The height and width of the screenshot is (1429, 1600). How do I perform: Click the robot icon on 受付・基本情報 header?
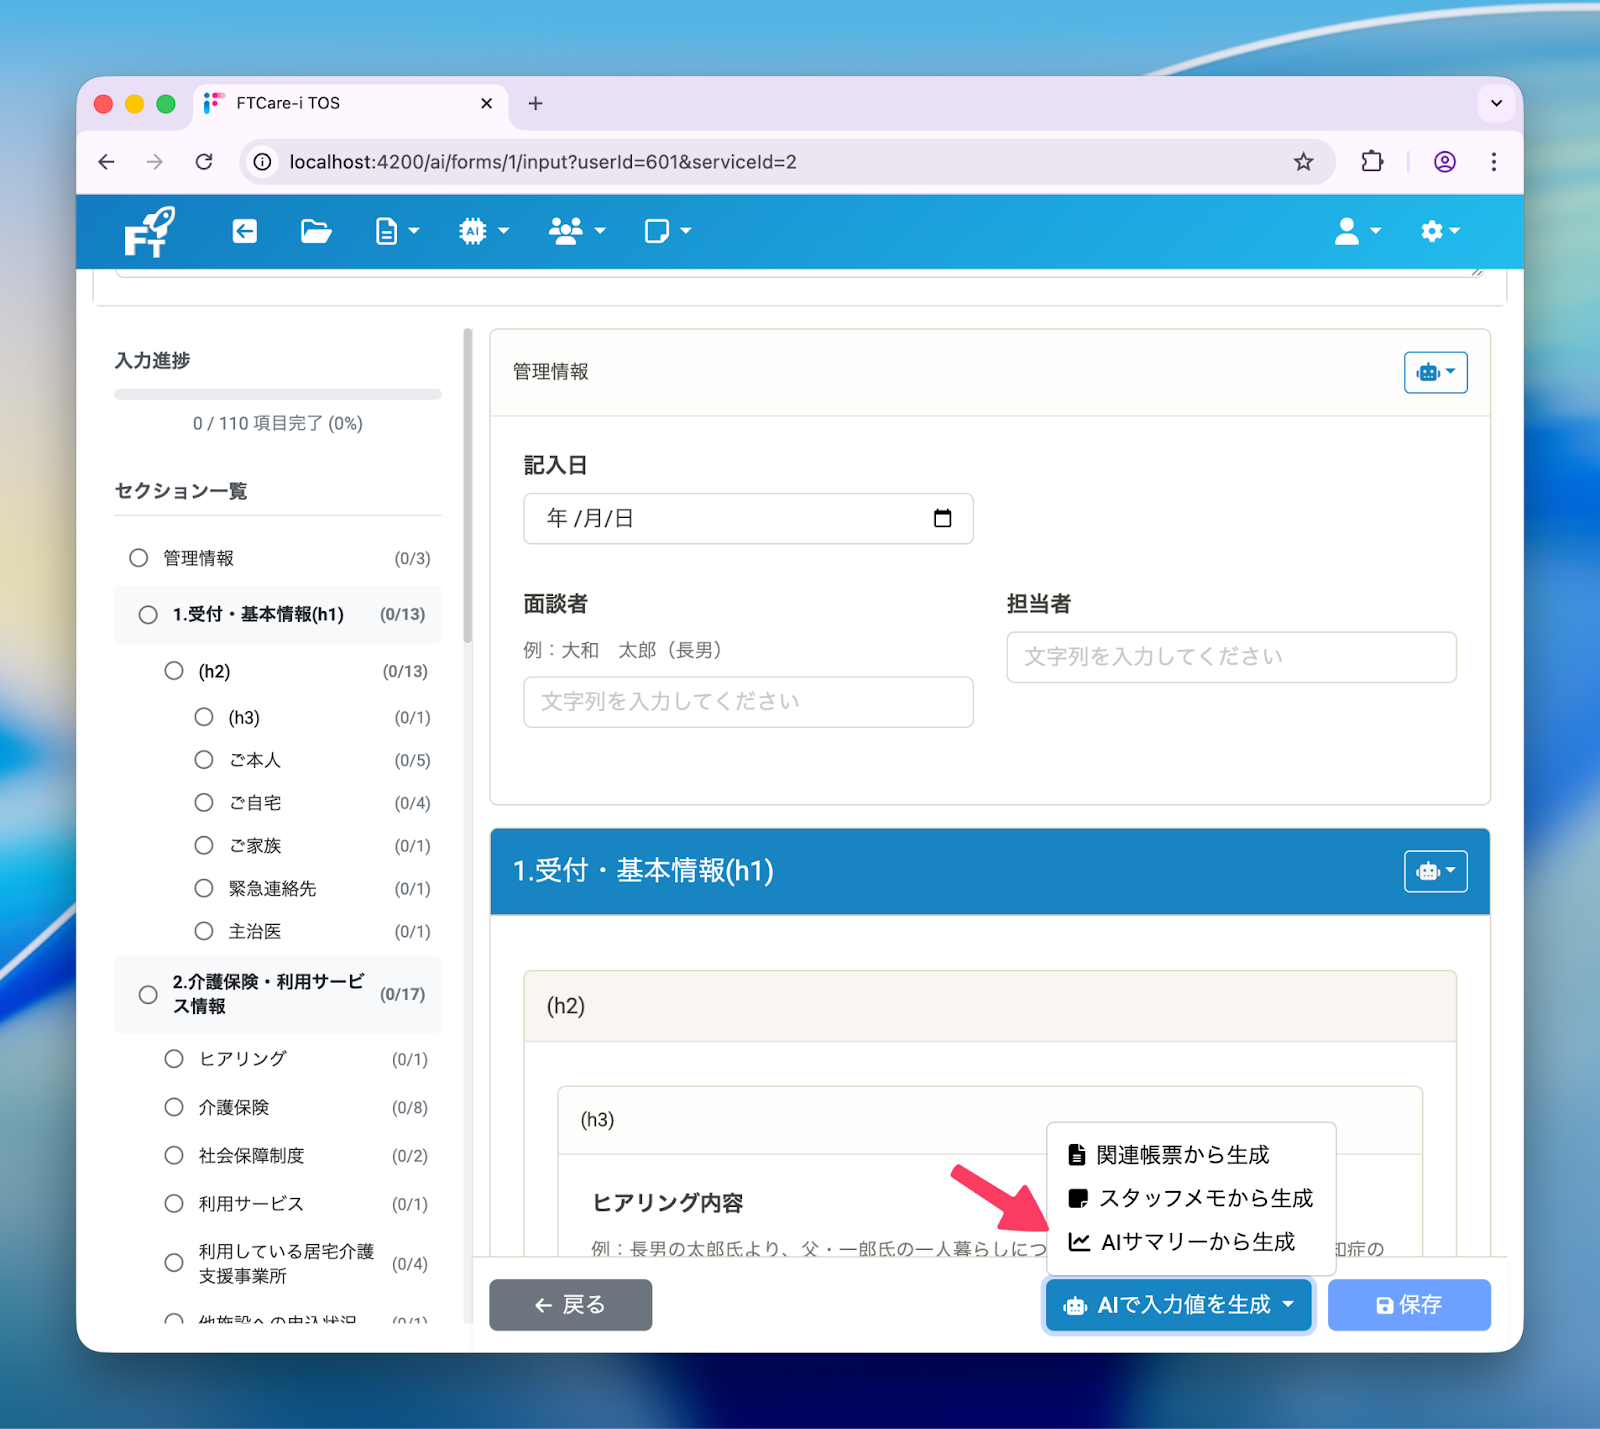click(x=1435, y=871)
